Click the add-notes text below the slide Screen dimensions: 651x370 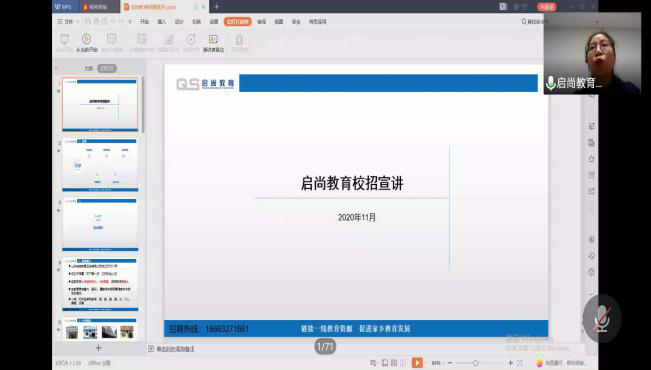(x=175, y=349)
